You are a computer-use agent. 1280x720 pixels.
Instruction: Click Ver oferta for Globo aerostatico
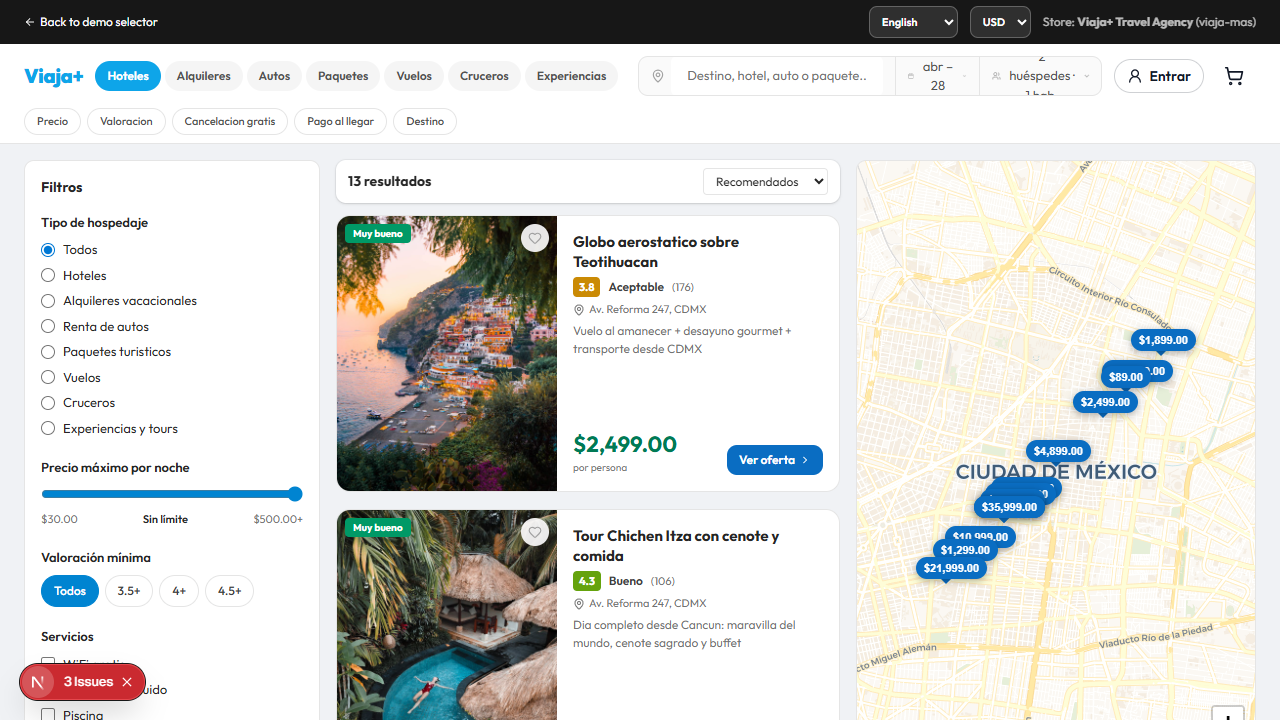(775, 460)
